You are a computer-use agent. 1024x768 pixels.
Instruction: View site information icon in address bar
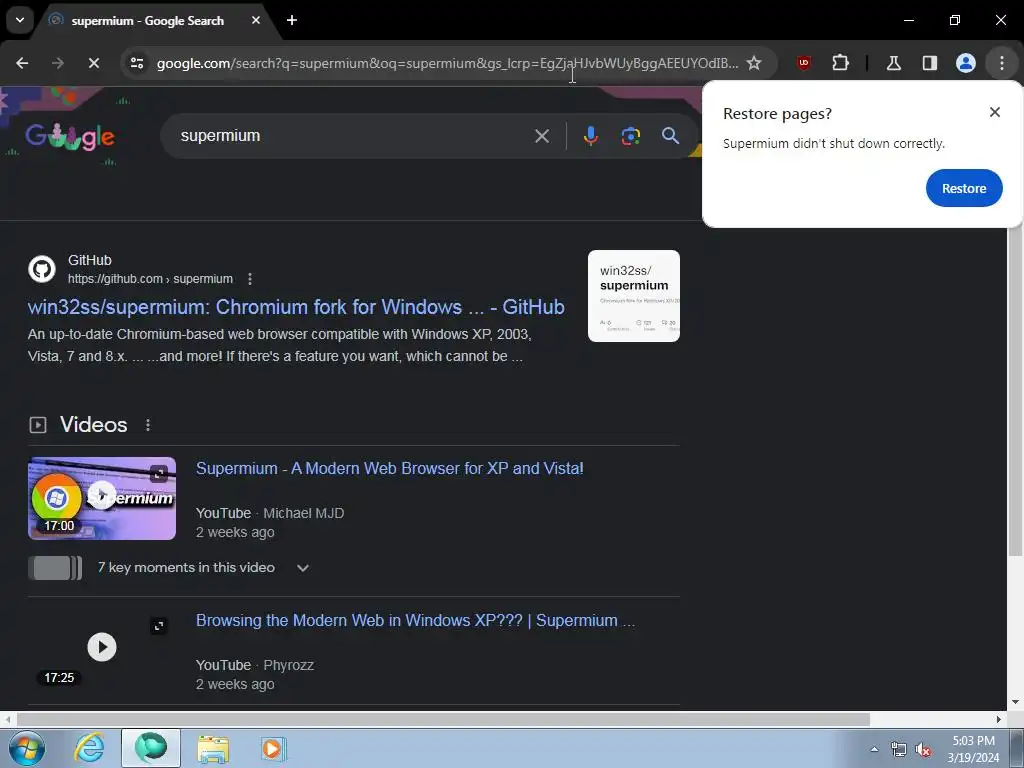pos(137,63)
